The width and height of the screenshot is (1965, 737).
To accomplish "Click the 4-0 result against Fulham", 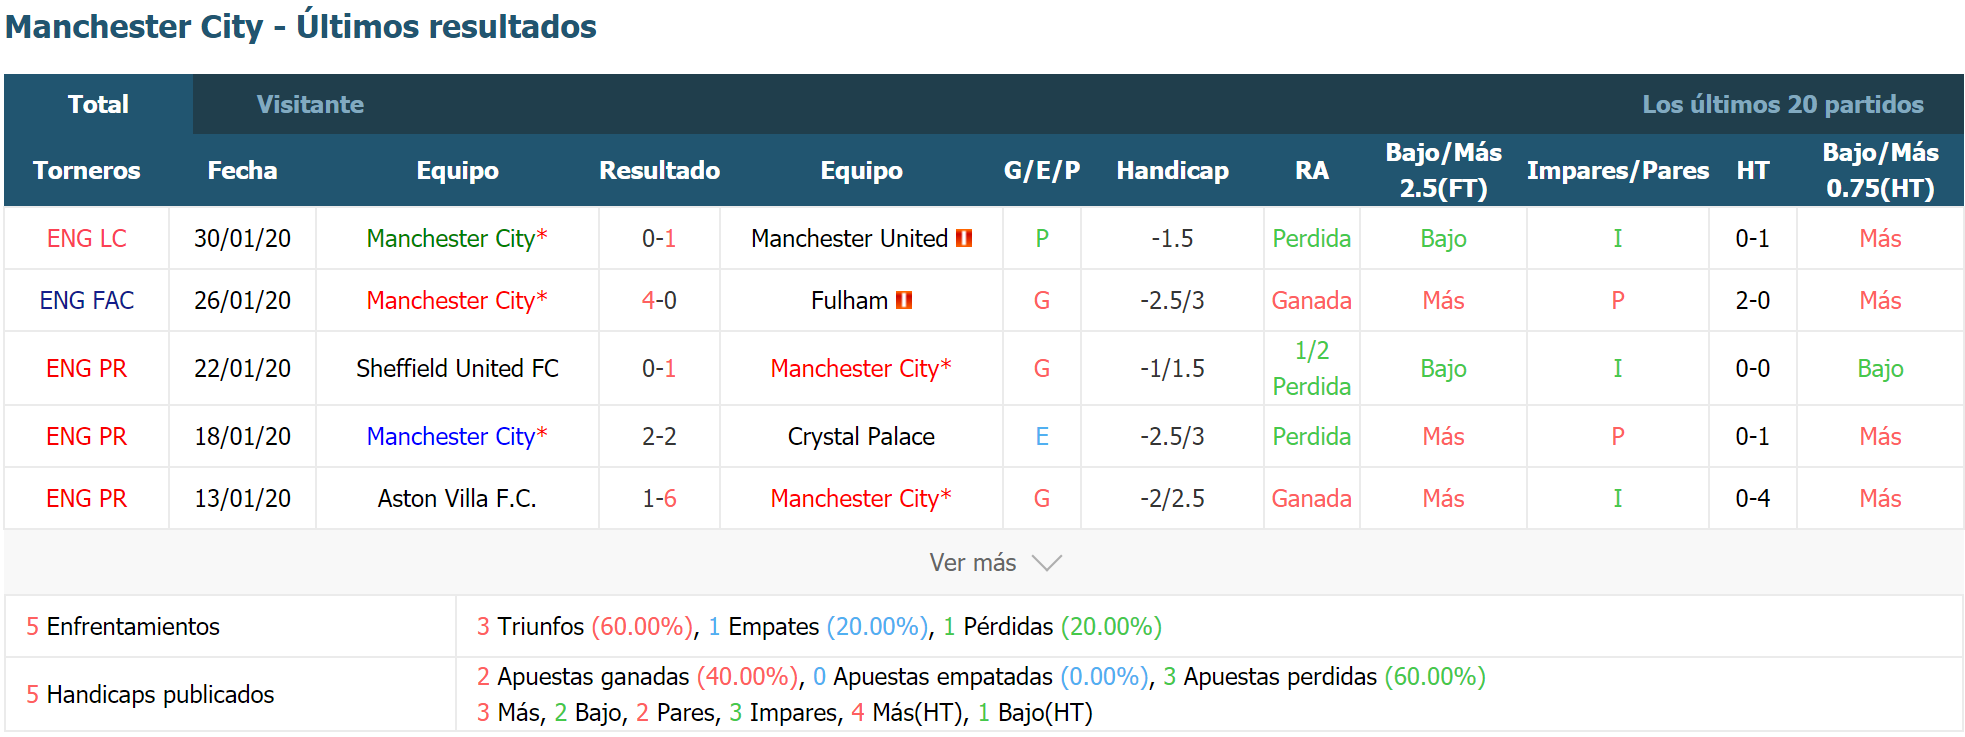I will click(659, 301).
